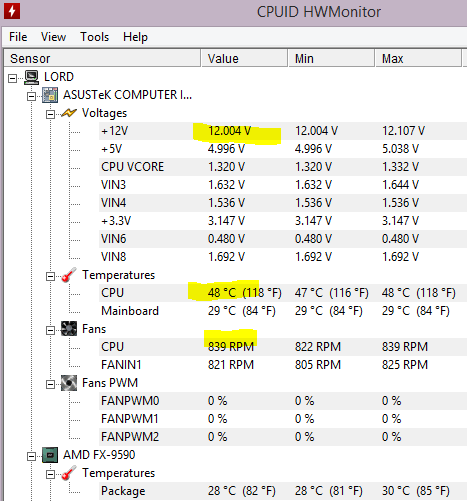Click the 48 °C (118 °F) current CPU value
467x501 pixels.
tap(245, 293)
